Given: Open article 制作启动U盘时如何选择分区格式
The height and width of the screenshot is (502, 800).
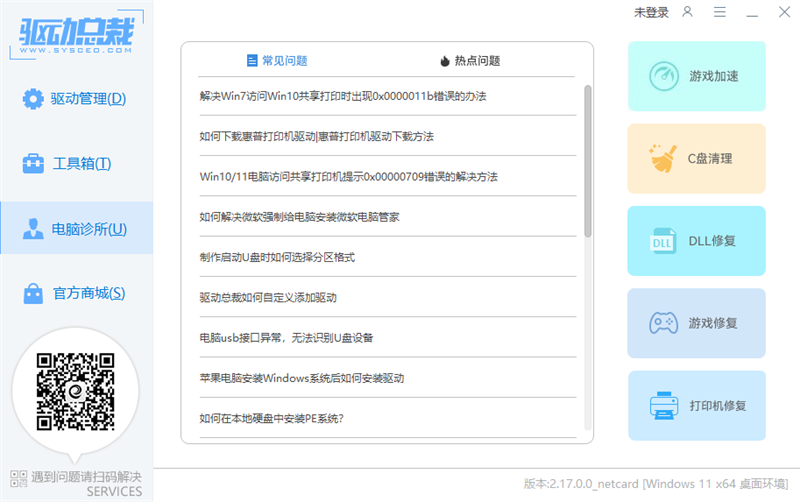Looking at the screenshot, I should (277, 257).
